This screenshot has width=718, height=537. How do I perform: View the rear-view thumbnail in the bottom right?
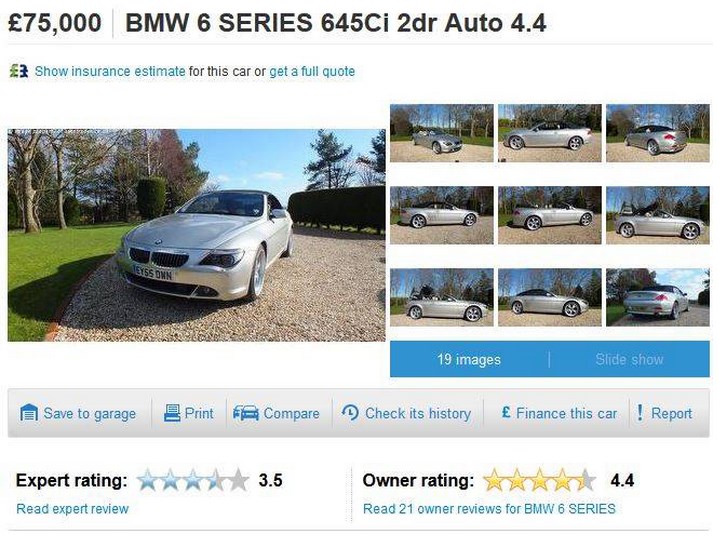click(658, 298)
